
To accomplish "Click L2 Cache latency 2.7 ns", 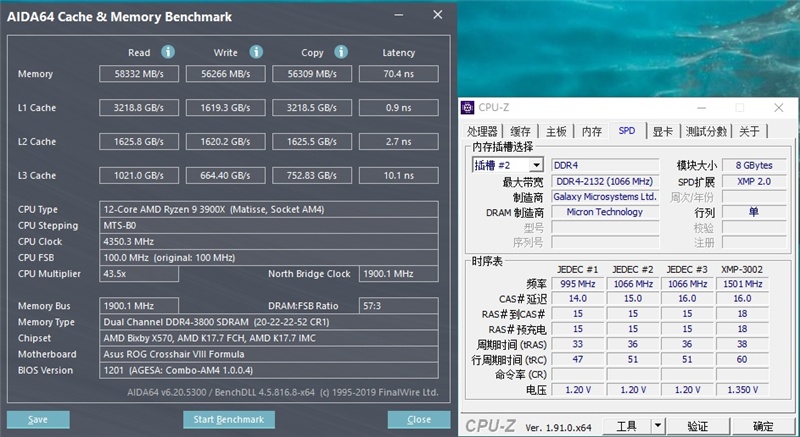I will pos(398,141).
